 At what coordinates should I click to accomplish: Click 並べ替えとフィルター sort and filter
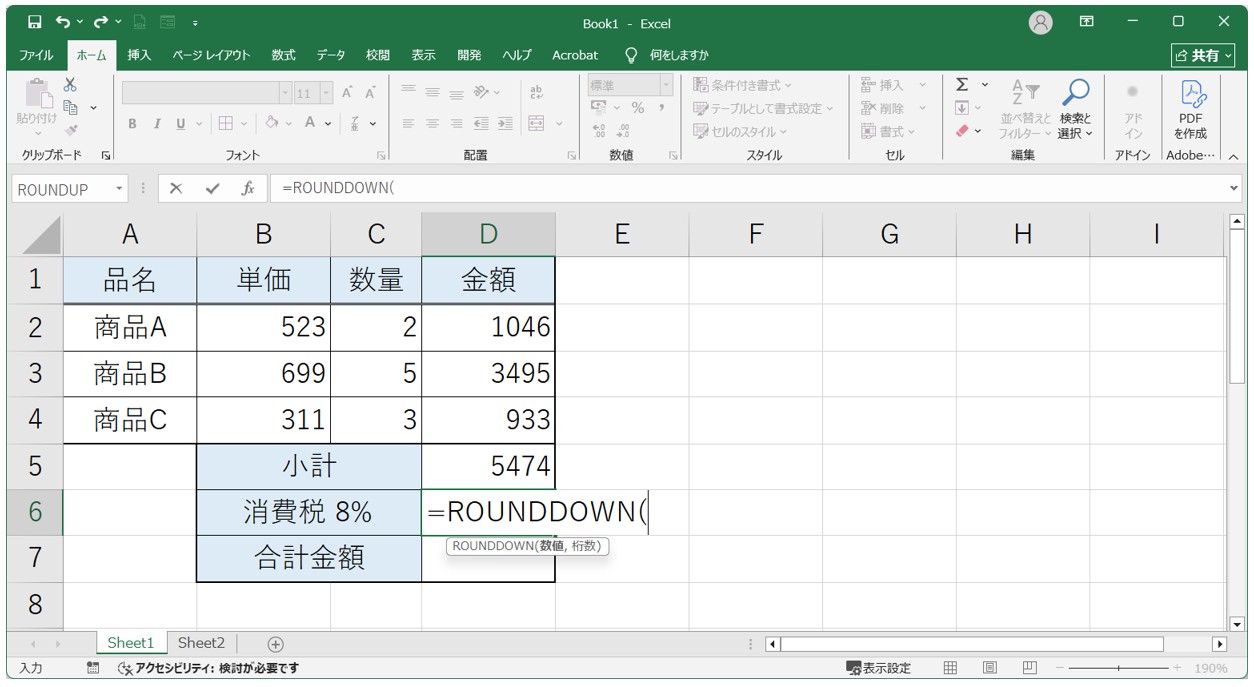[1026, 110]
